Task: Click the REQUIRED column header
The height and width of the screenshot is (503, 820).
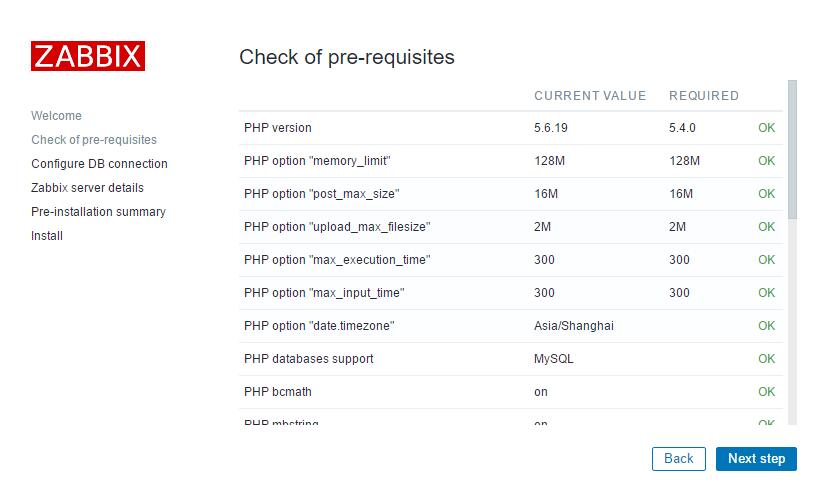Action: click(704, 96)
